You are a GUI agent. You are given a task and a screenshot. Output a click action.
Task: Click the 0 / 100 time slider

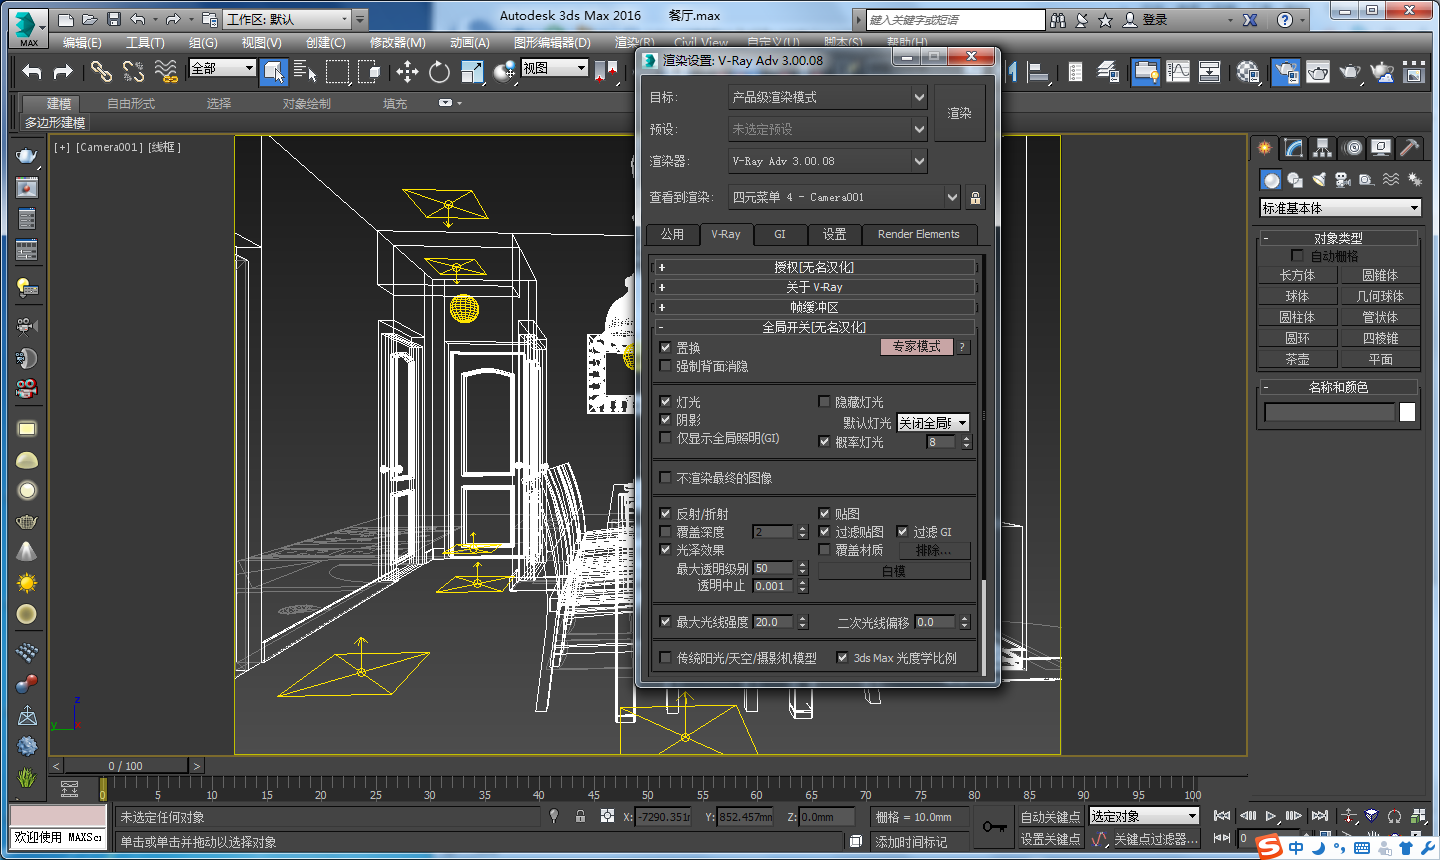(x=126, y=766)
